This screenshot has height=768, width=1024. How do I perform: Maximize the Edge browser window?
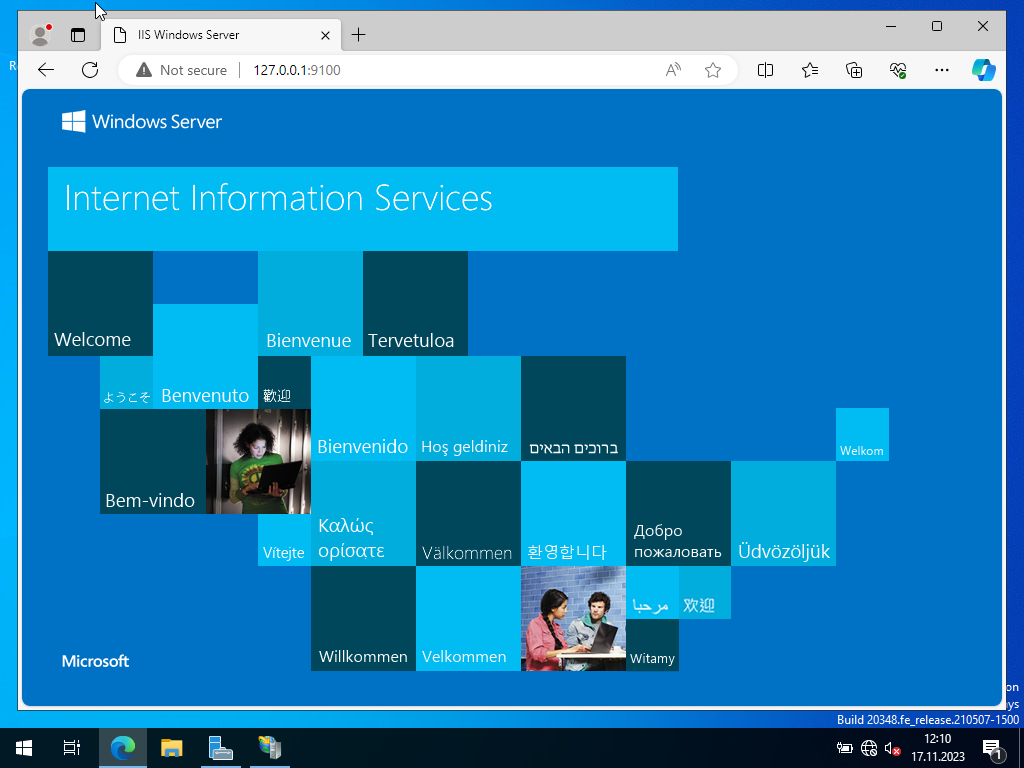click(936, 26)
